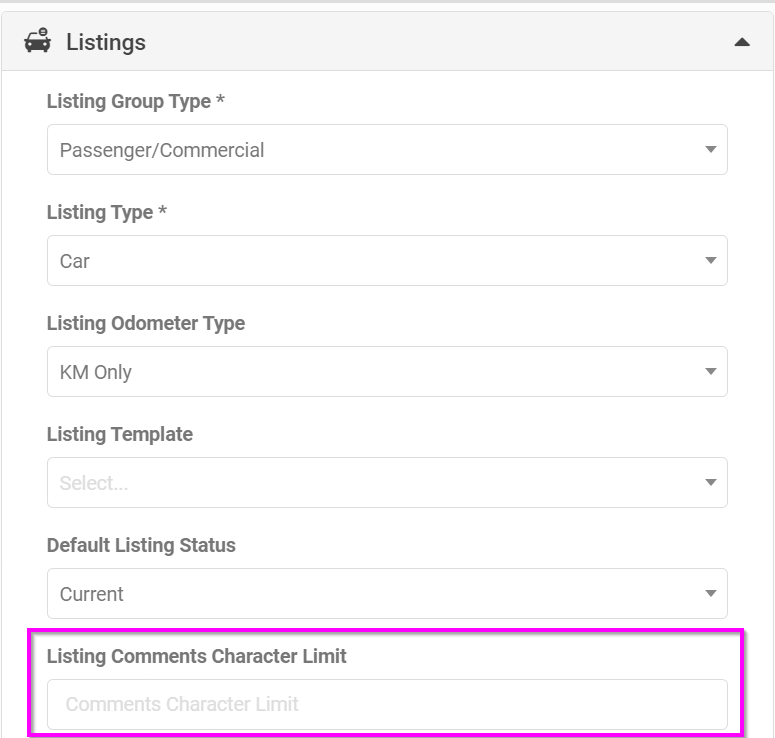
Task: Click the Listing Group Type label
Action: [135, 101]
